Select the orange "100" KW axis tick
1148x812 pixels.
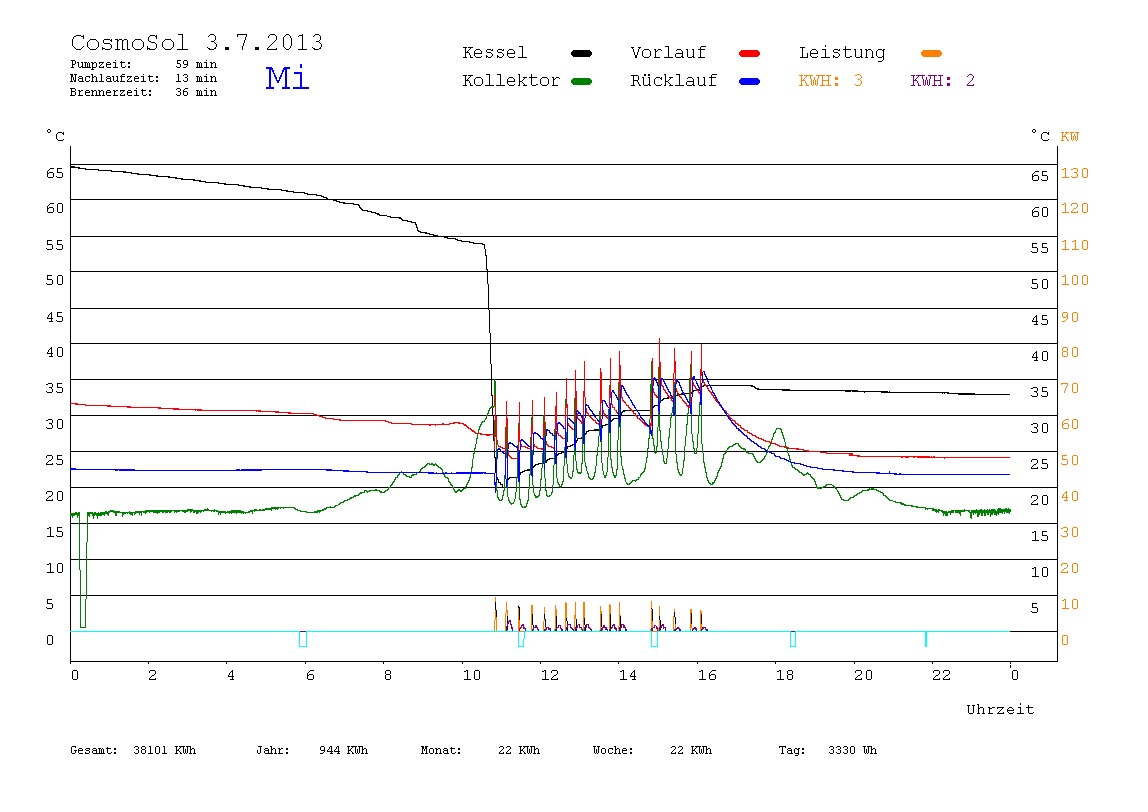(1075, 280)
